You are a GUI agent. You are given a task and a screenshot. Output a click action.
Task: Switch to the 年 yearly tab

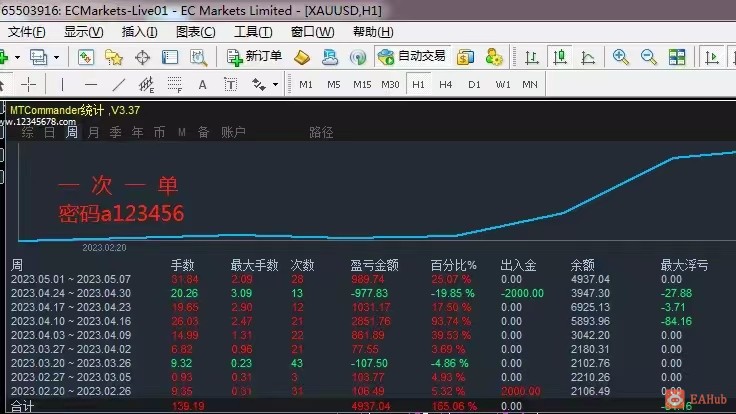coord(138,132)
